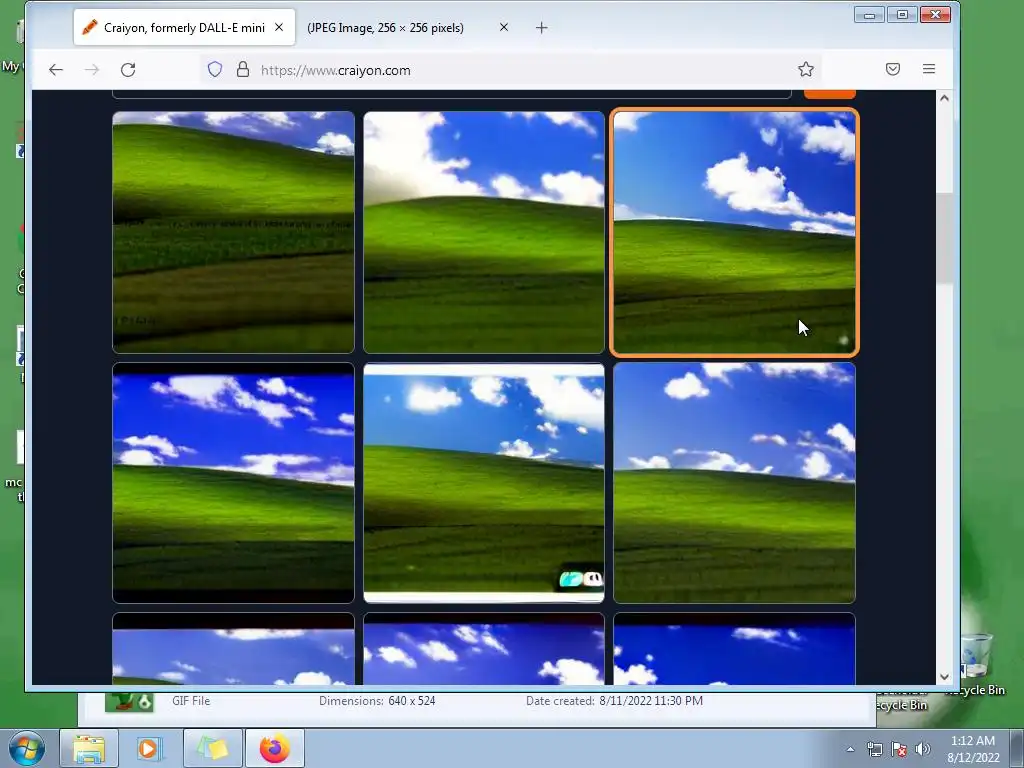This screenshot has width=1024, height=768.
Task: Open Windows Explorer from the taskbar
Action: coord(89,748)
